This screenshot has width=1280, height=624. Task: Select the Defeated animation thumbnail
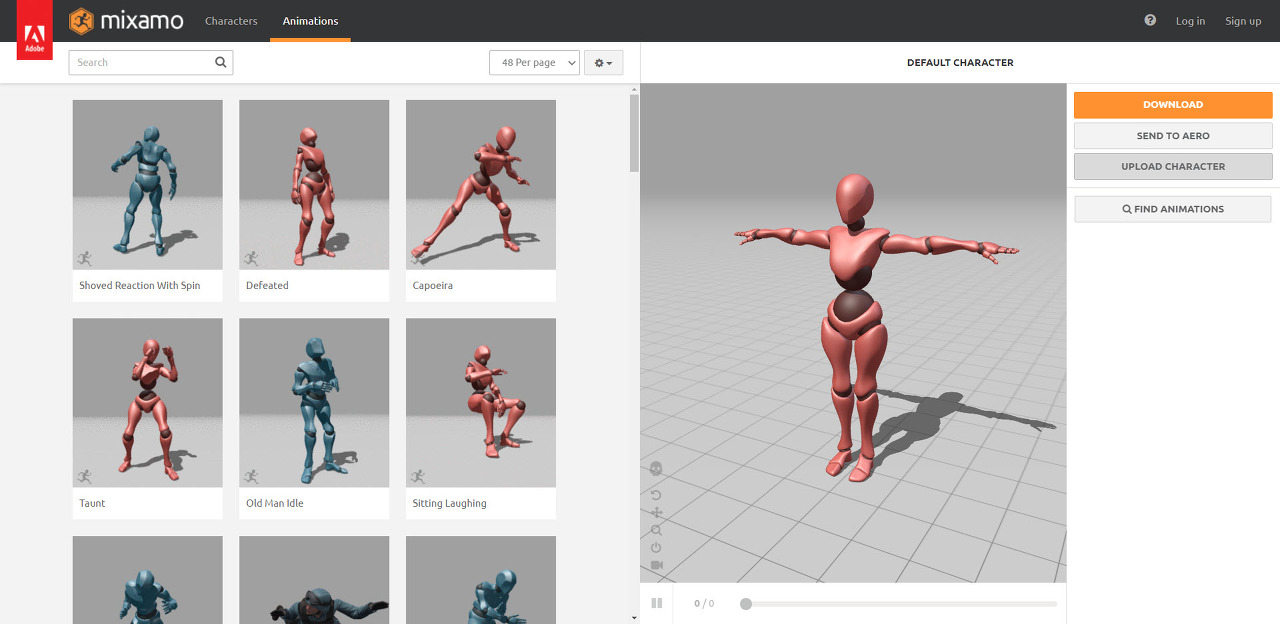coord(314,185)
